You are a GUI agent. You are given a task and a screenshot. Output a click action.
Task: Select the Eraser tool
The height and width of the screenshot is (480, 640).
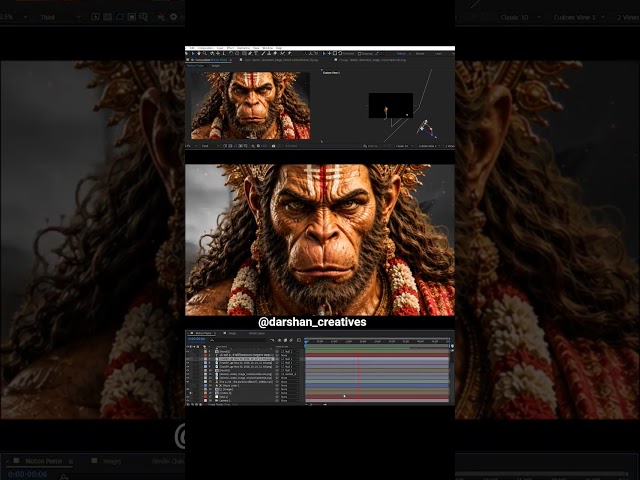tap(275, 53)
